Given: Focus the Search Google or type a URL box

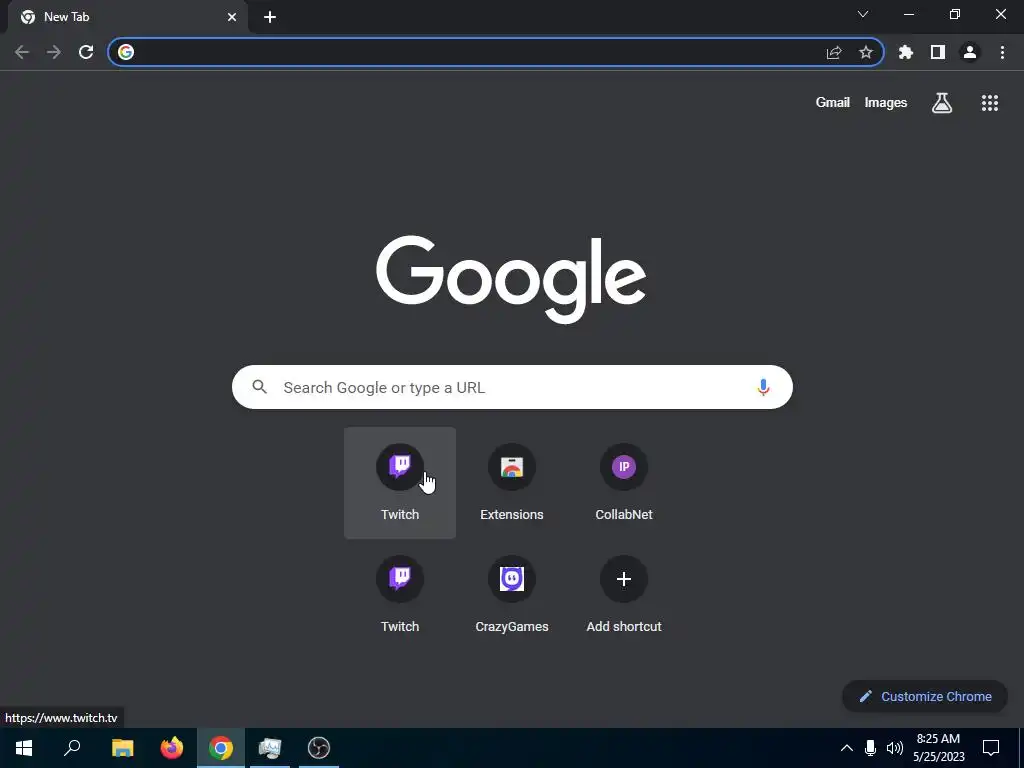Looking at the screenshot, I should (512, 387).
